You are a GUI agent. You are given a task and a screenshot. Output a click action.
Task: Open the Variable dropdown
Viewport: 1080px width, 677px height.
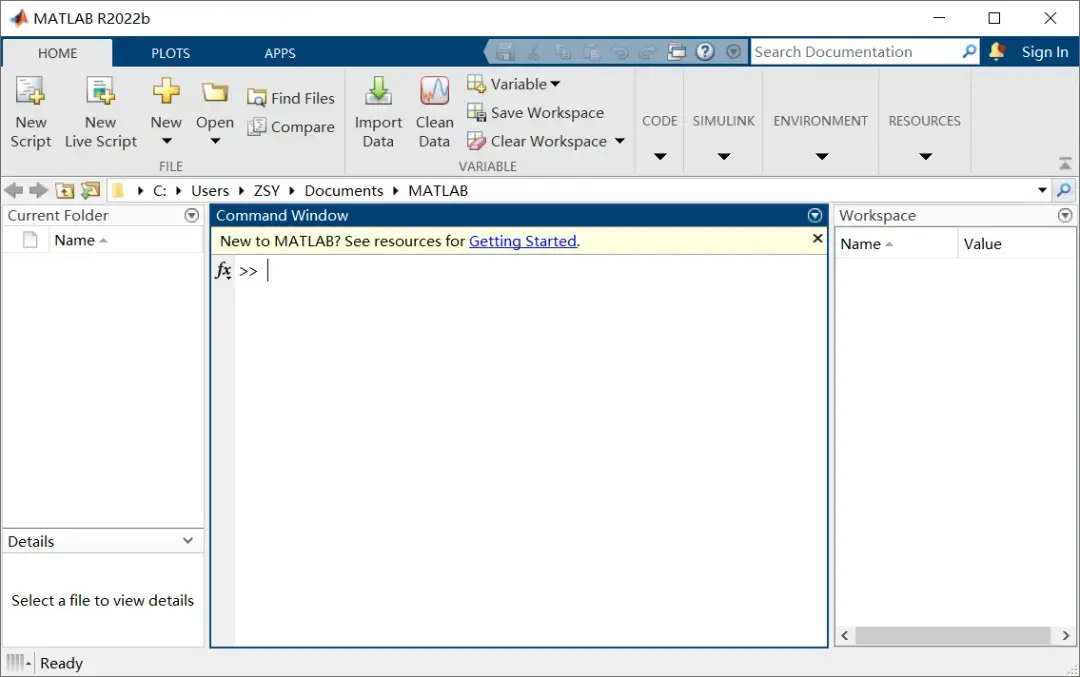[513, 84]
